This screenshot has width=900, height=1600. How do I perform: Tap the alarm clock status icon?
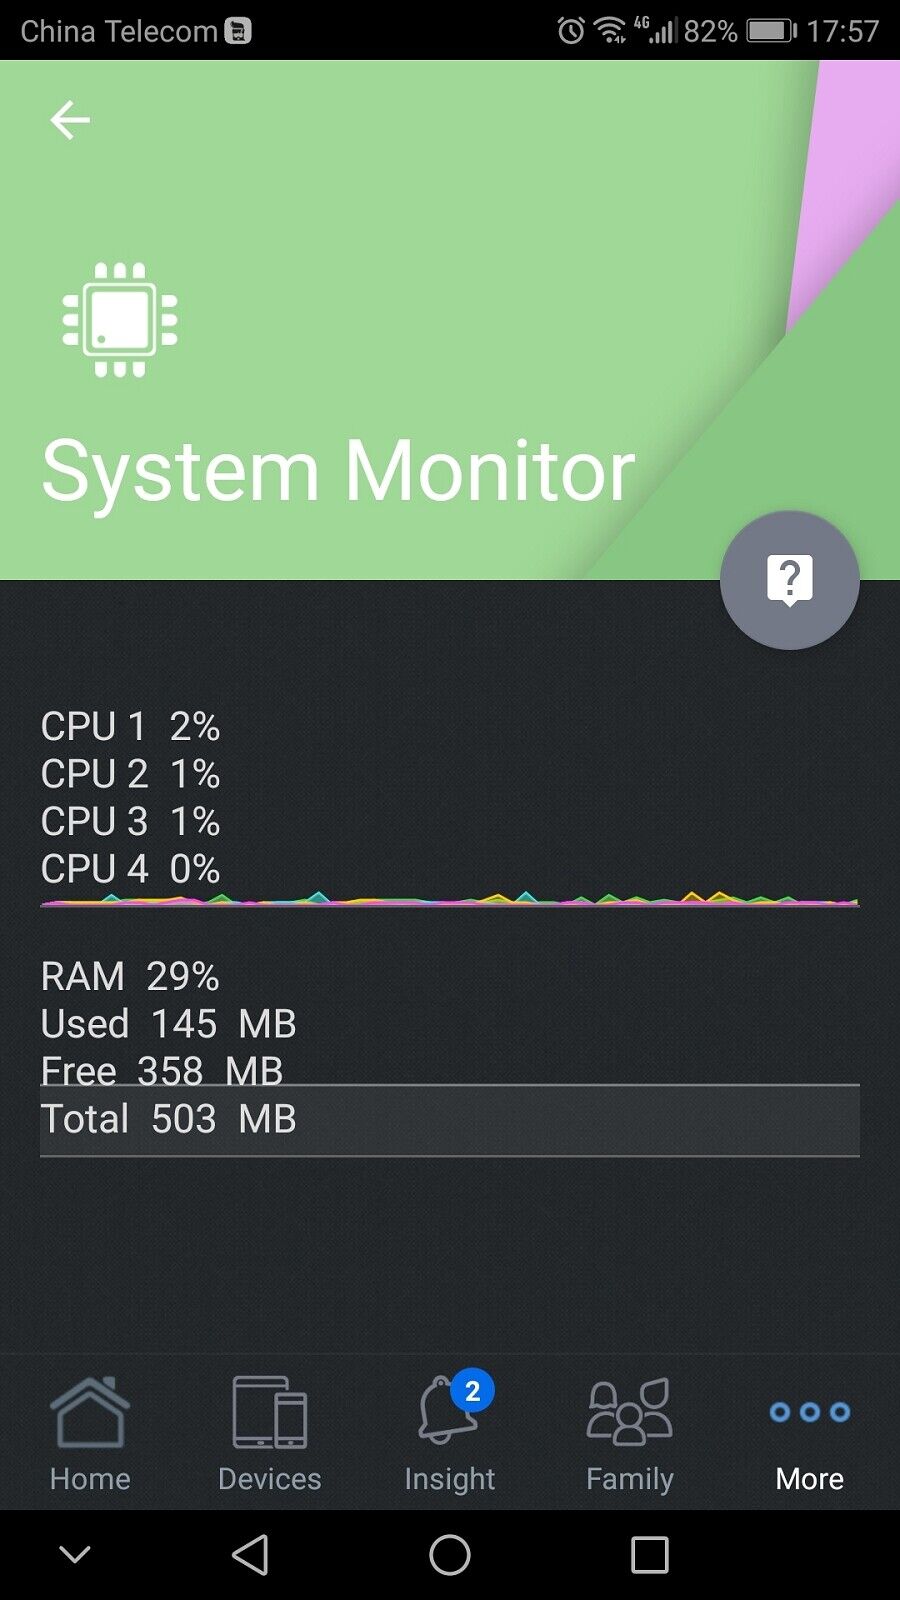point(571,31)
